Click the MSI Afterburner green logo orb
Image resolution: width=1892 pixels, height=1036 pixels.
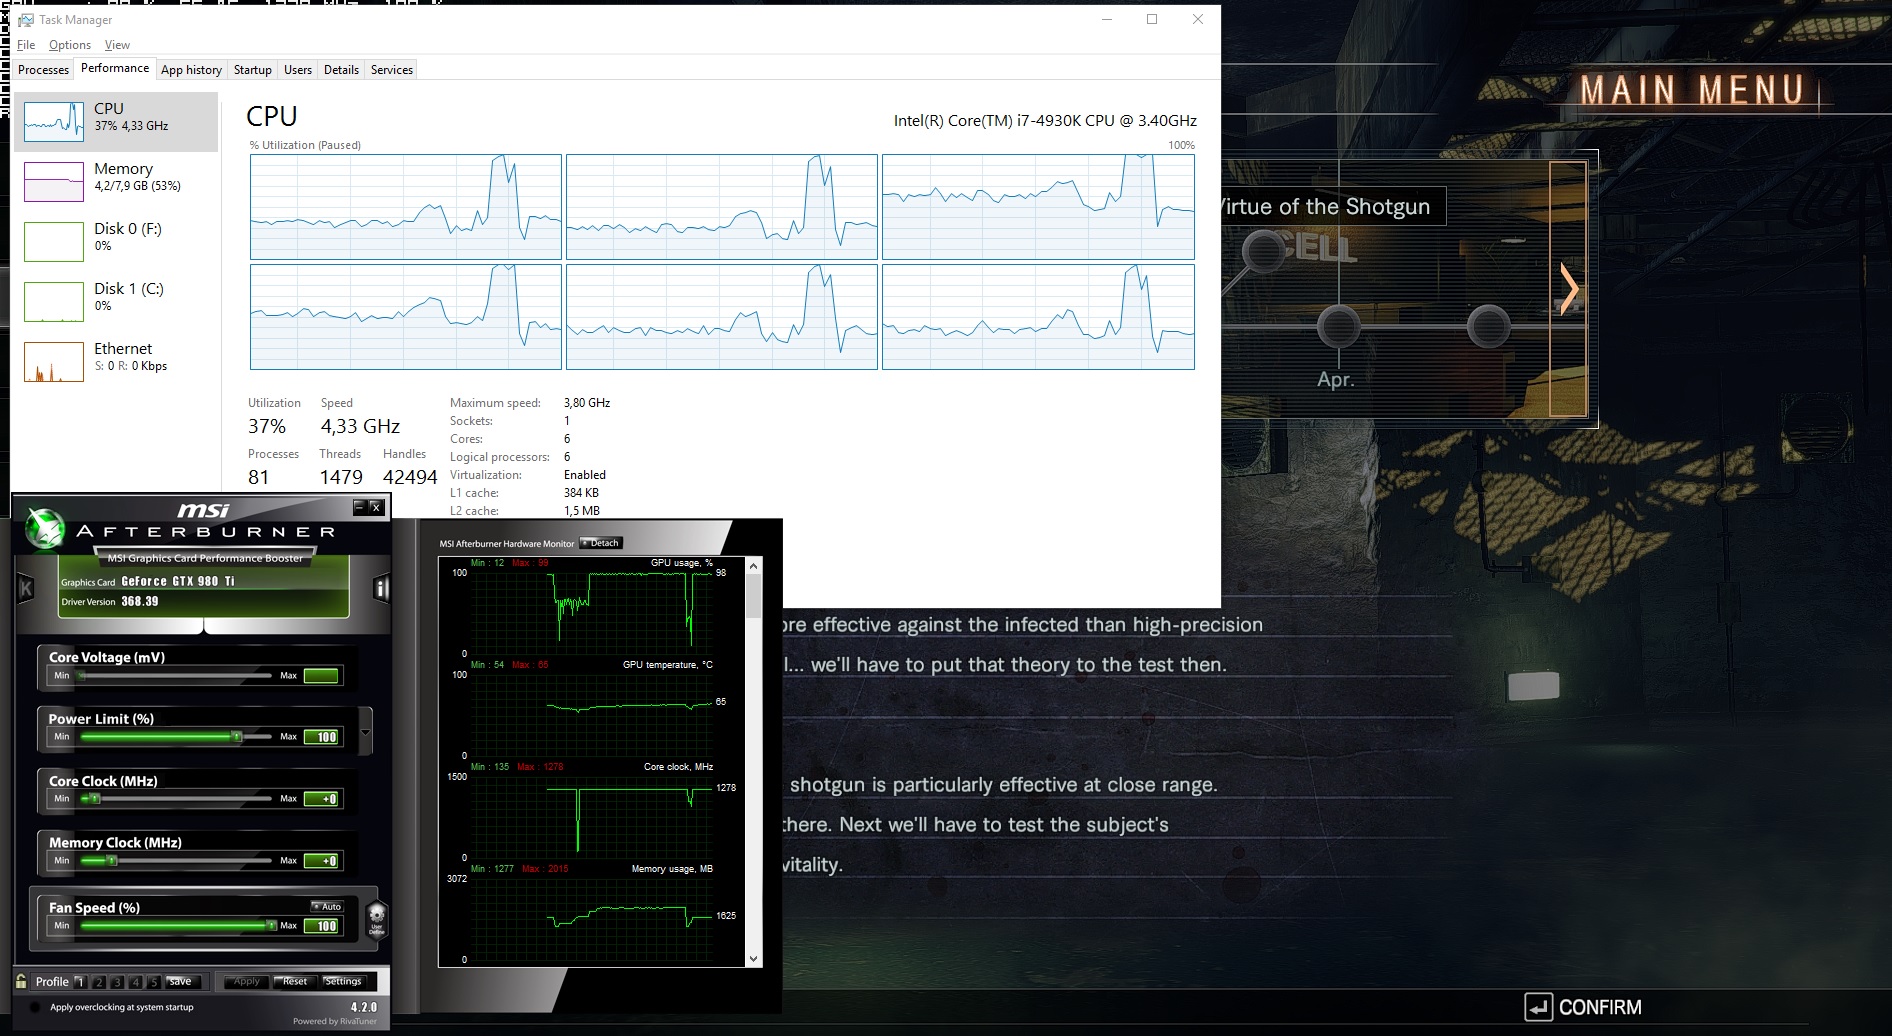tap(45, 530)
